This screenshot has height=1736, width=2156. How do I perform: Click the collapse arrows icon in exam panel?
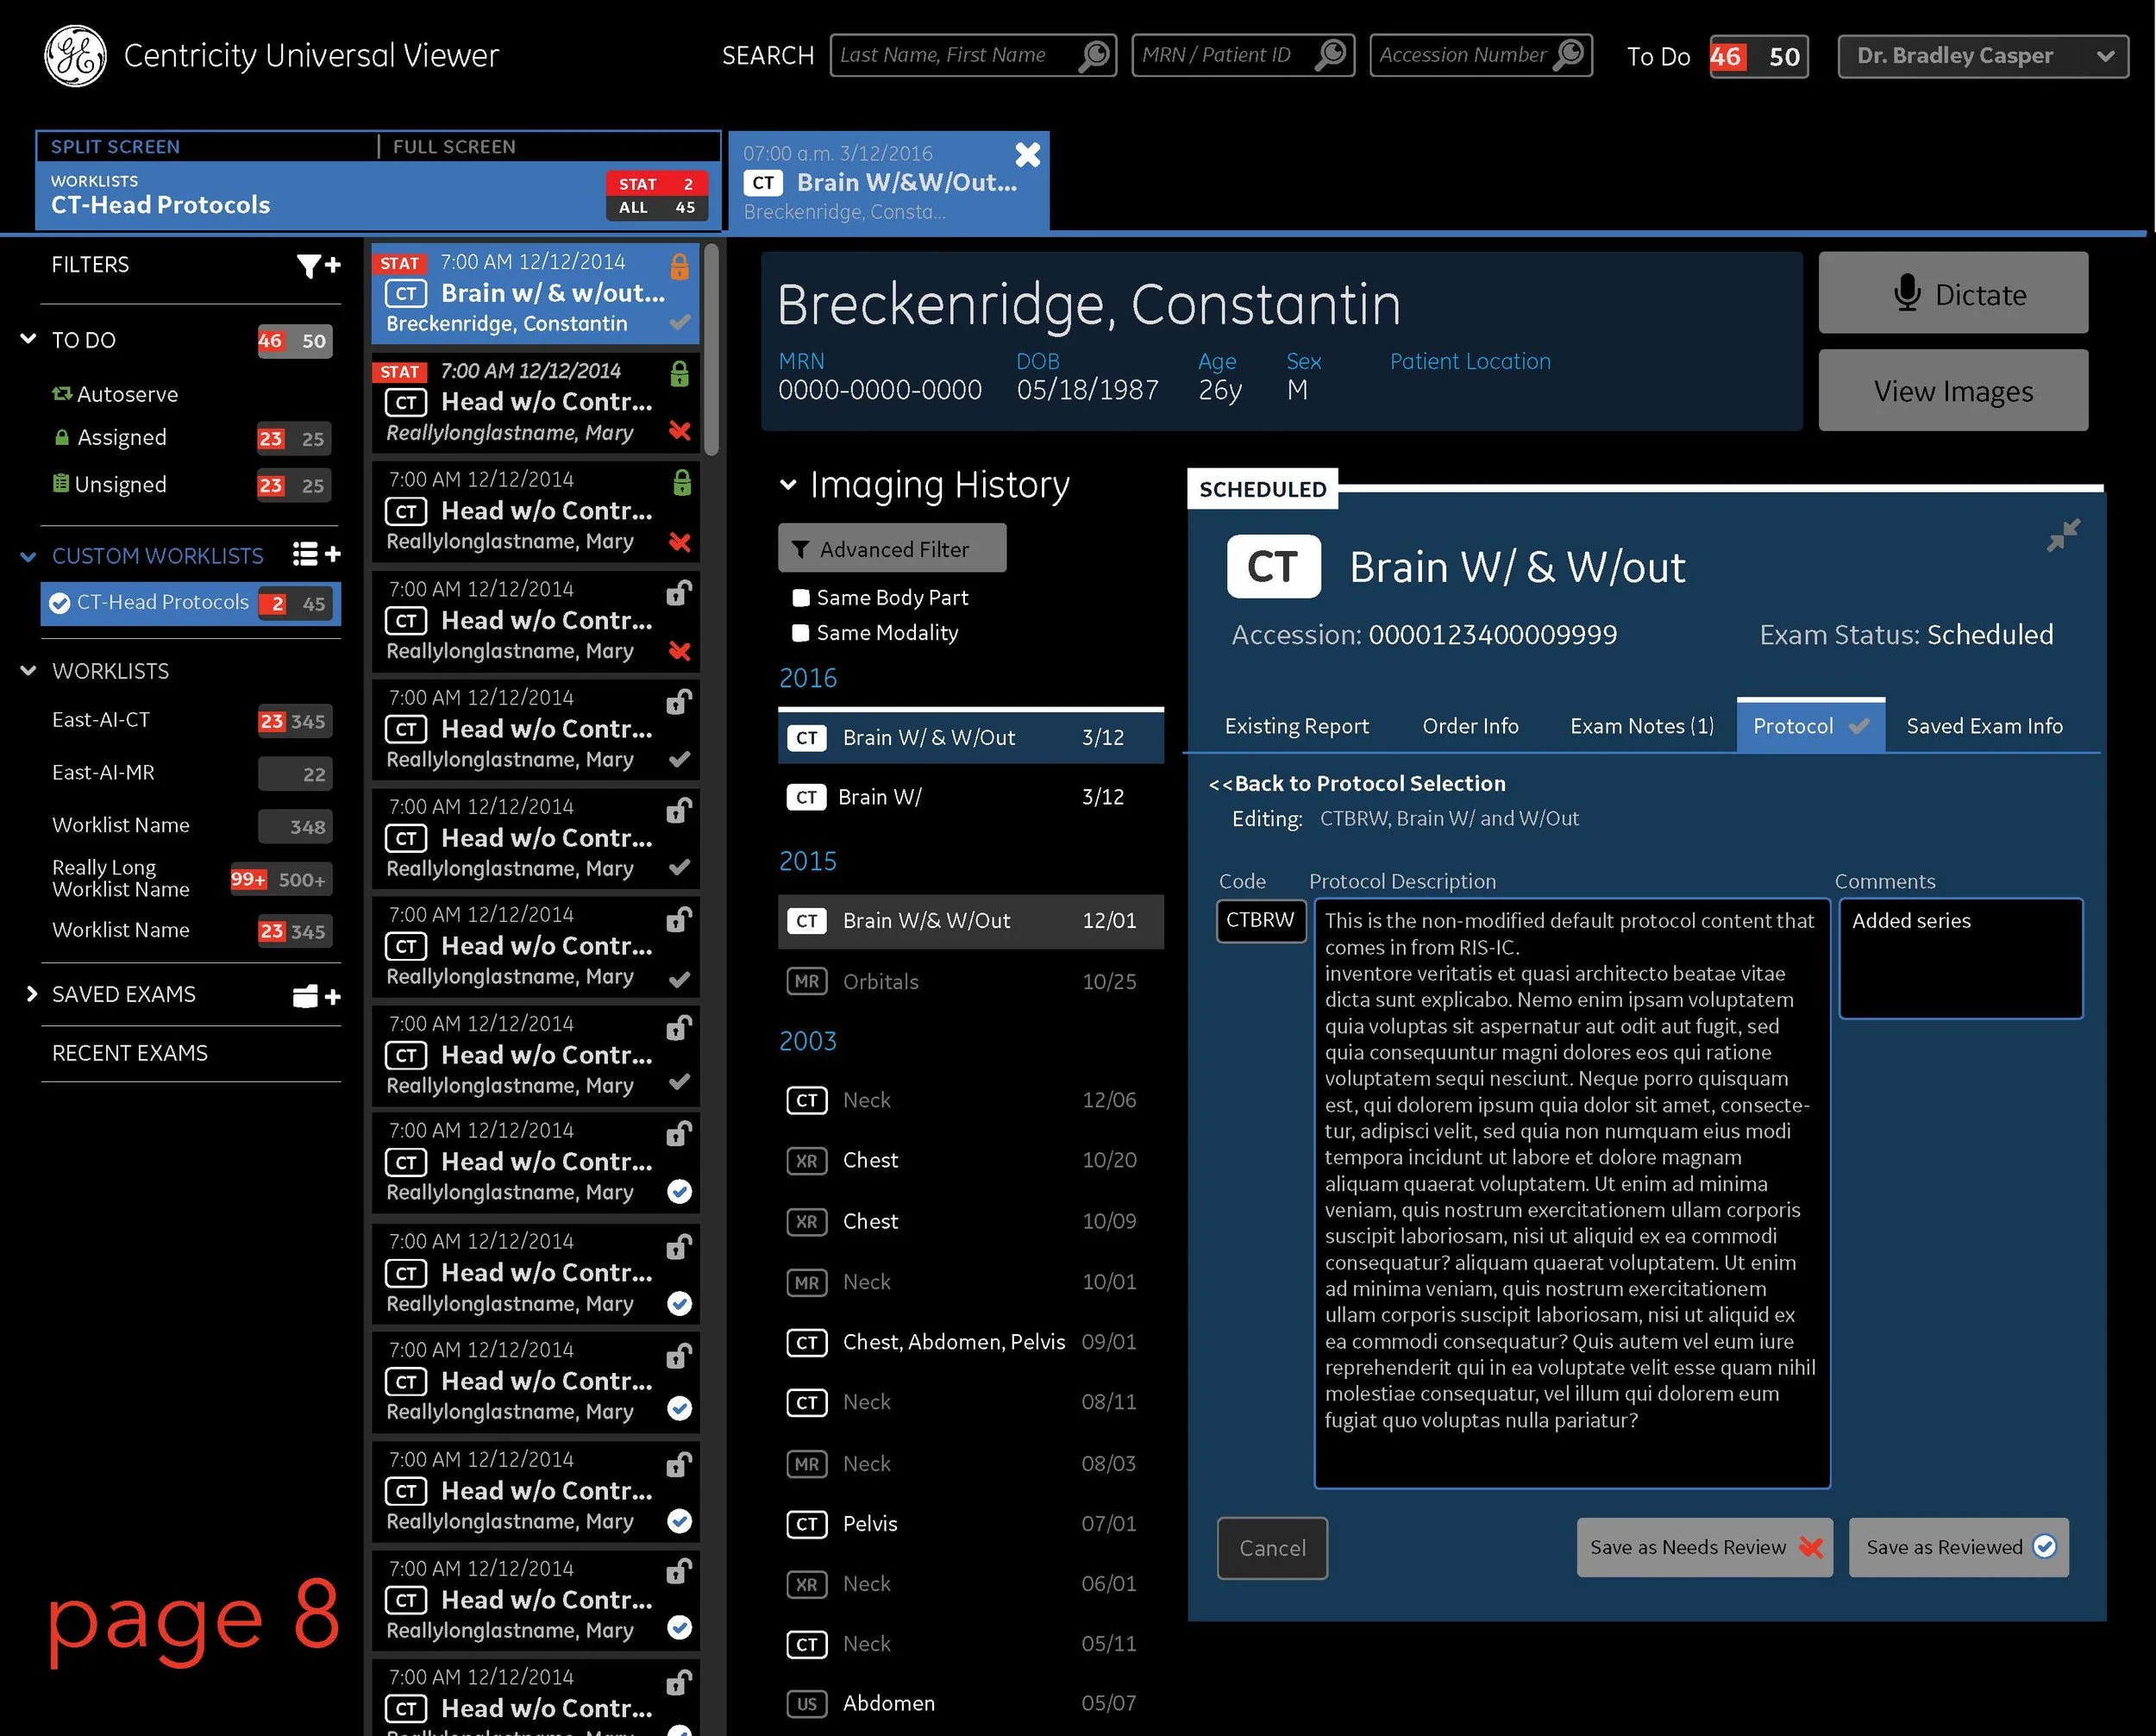pos(2063,535)
